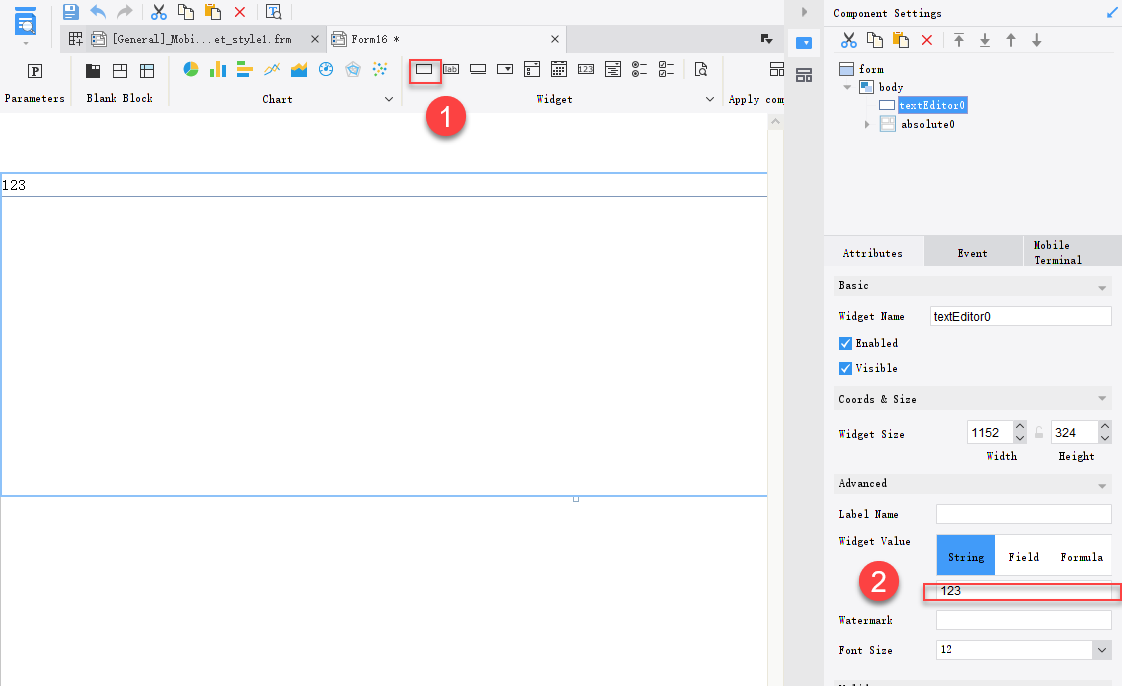Insert a pie chart

[190, 69]
